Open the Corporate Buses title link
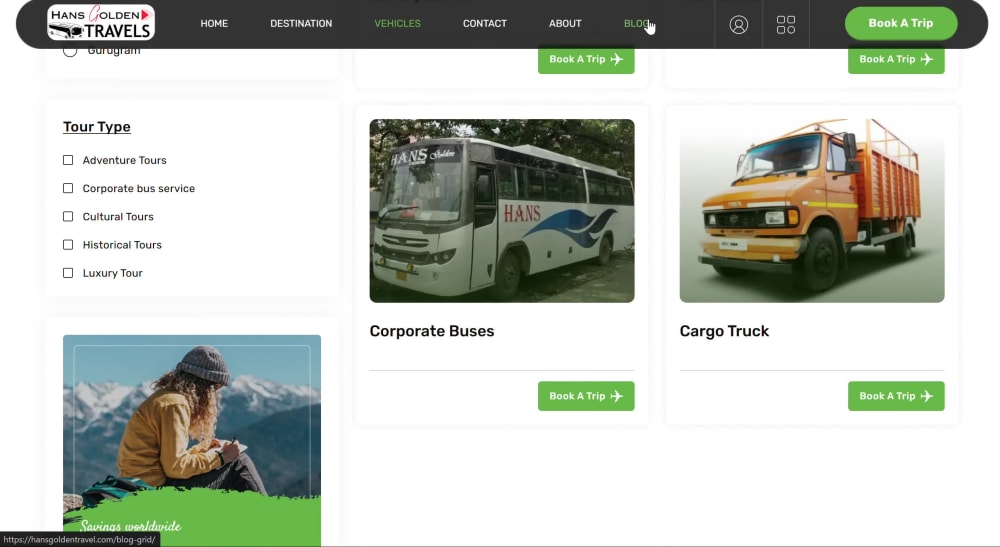The height and width of the screenshot is (547, 1000). coord(432,331)
